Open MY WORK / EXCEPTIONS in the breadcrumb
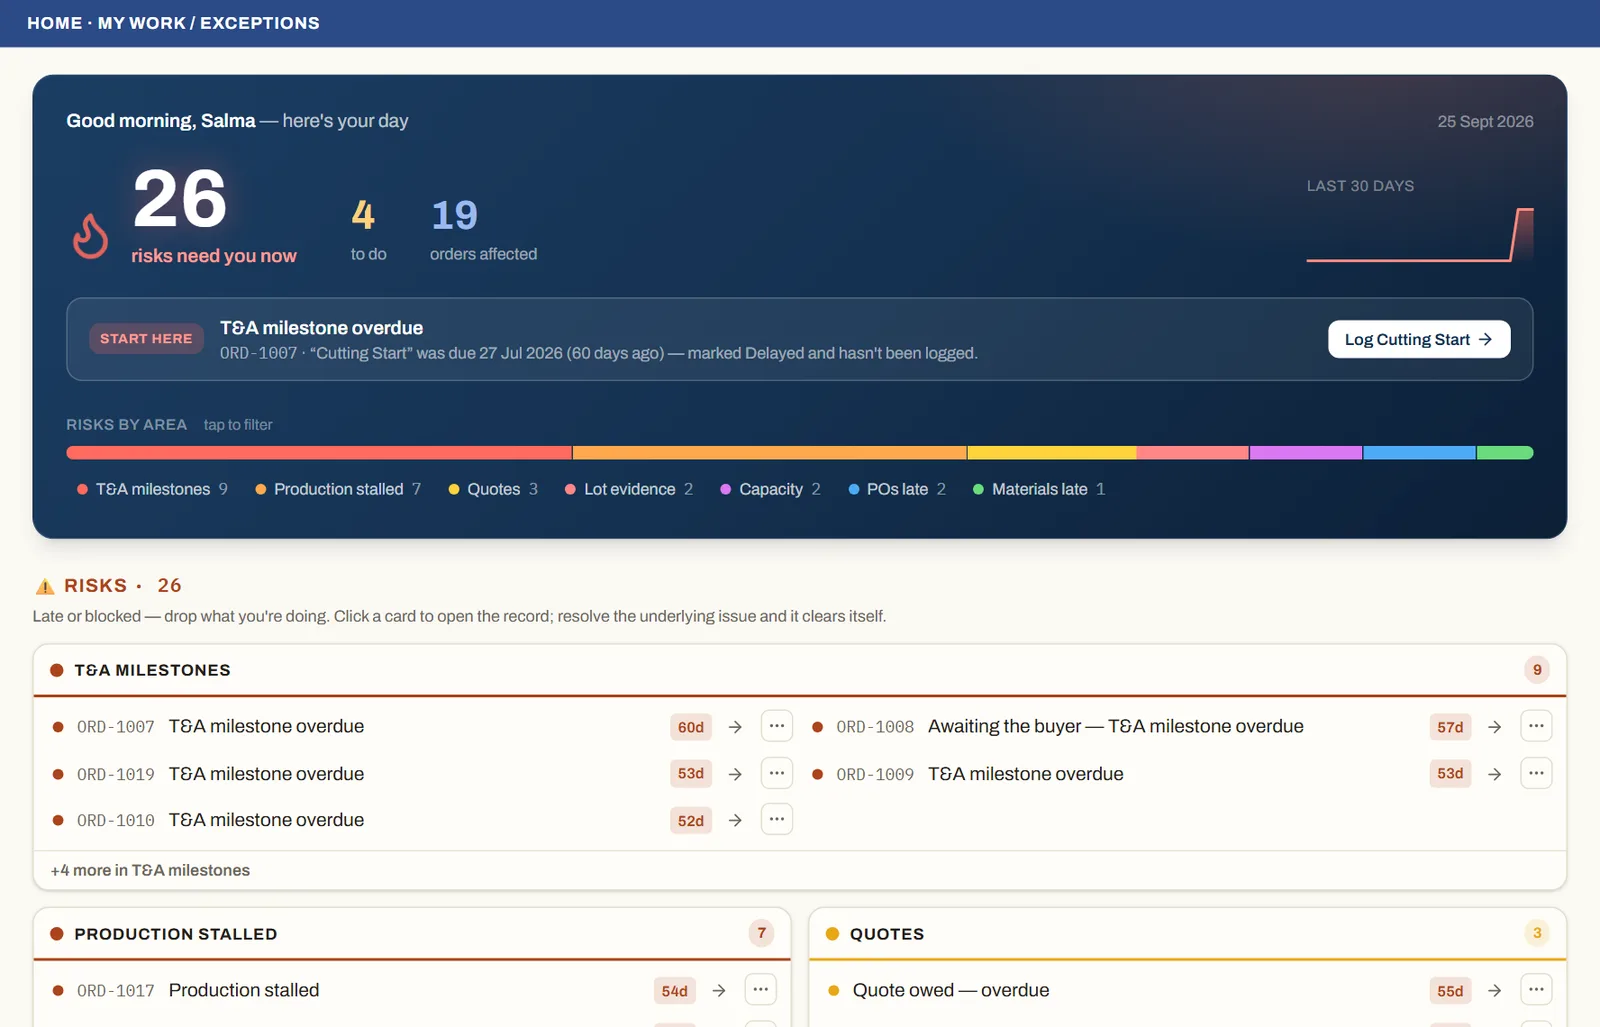 [x=209, y=23]
